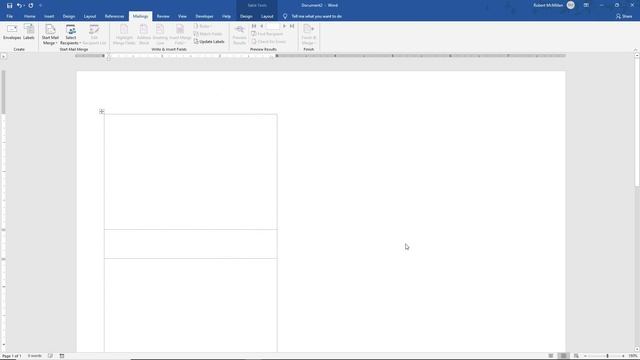Select the Mailings tab
This screenshot has height=360, width=640.
tap(140, 16)
